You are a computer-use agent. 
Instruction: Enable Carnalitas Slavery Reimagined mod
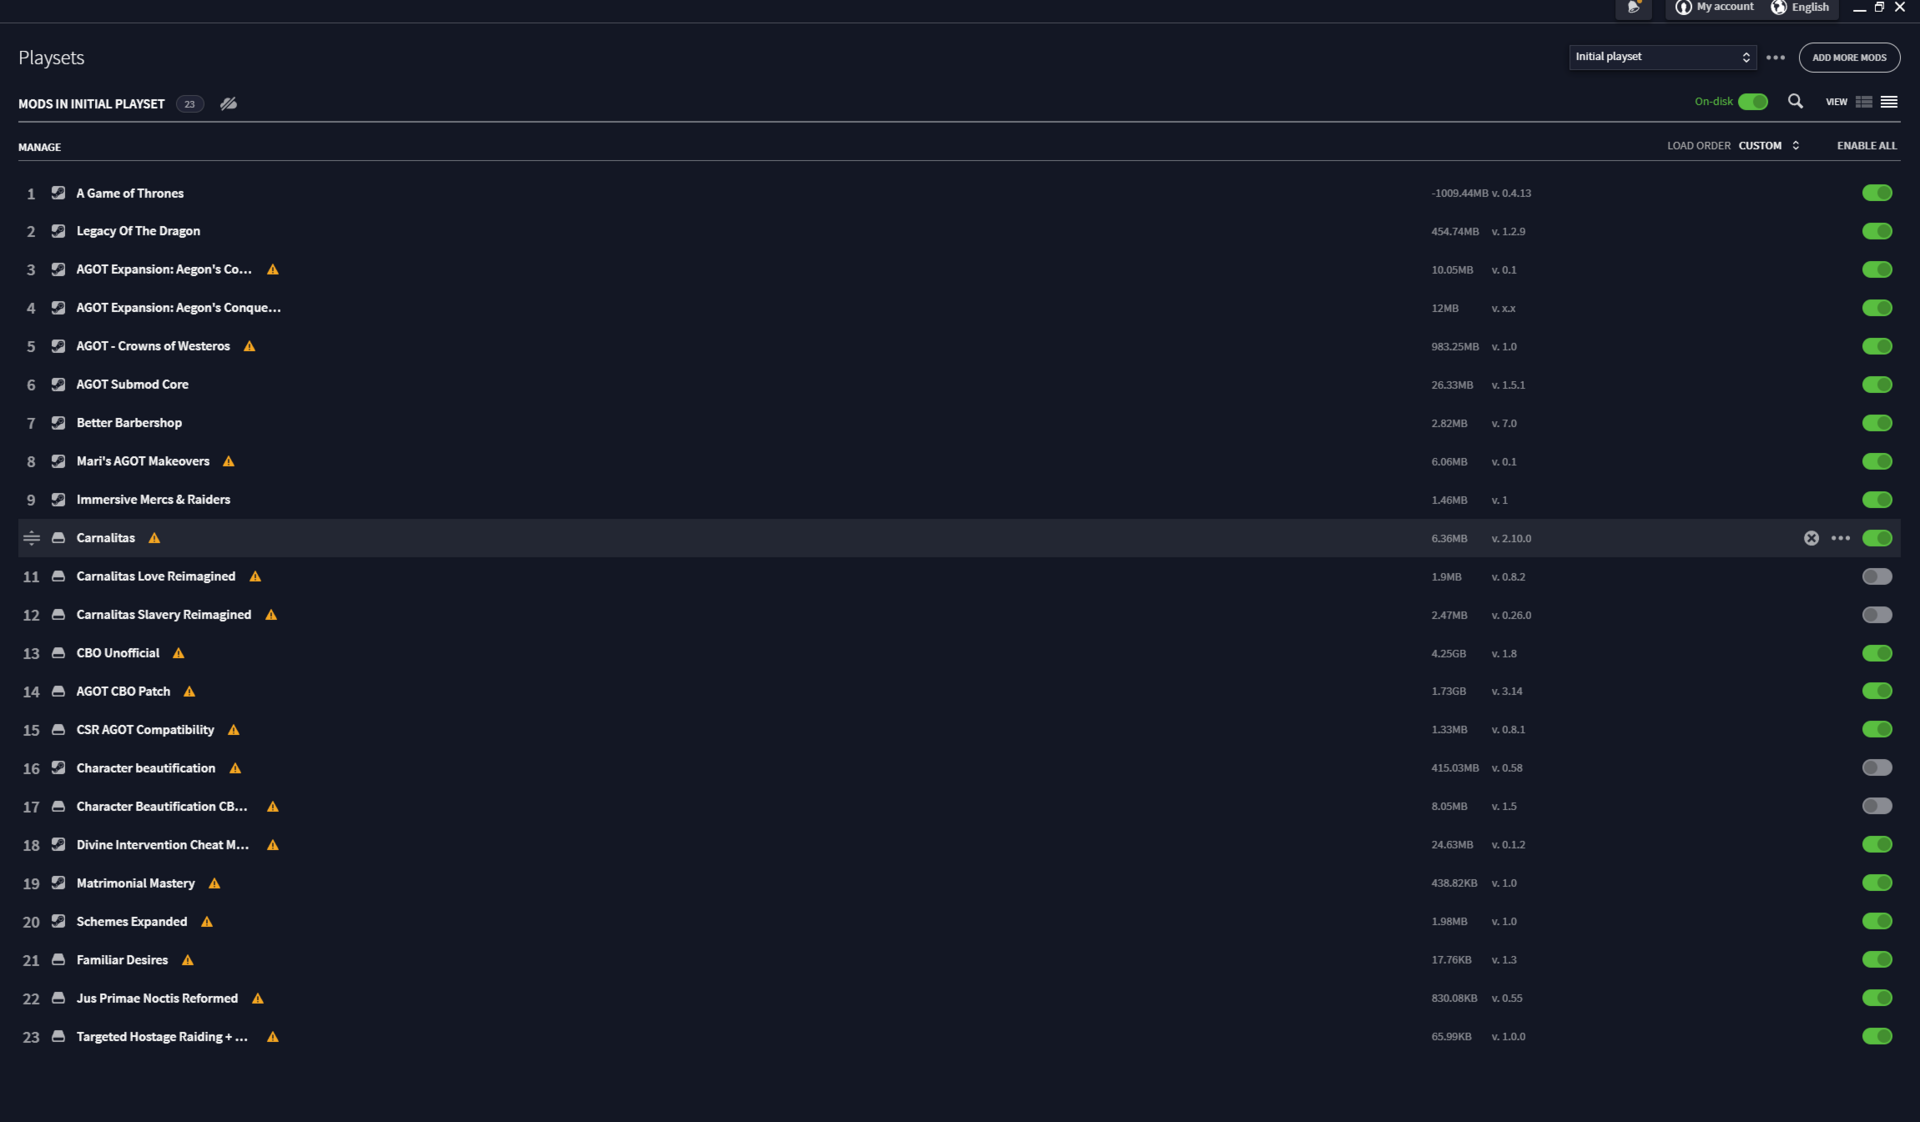[x=1877, y=614]
